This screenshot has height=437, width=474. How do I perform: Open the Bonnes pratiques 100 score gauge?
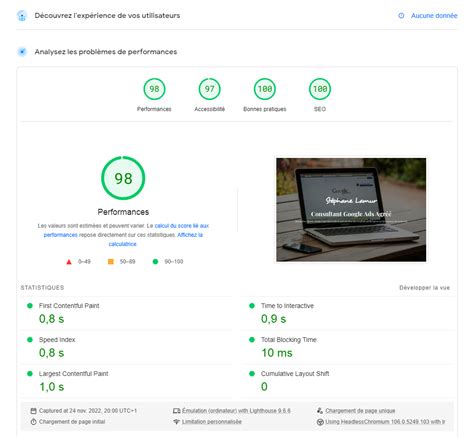point(265,89)
